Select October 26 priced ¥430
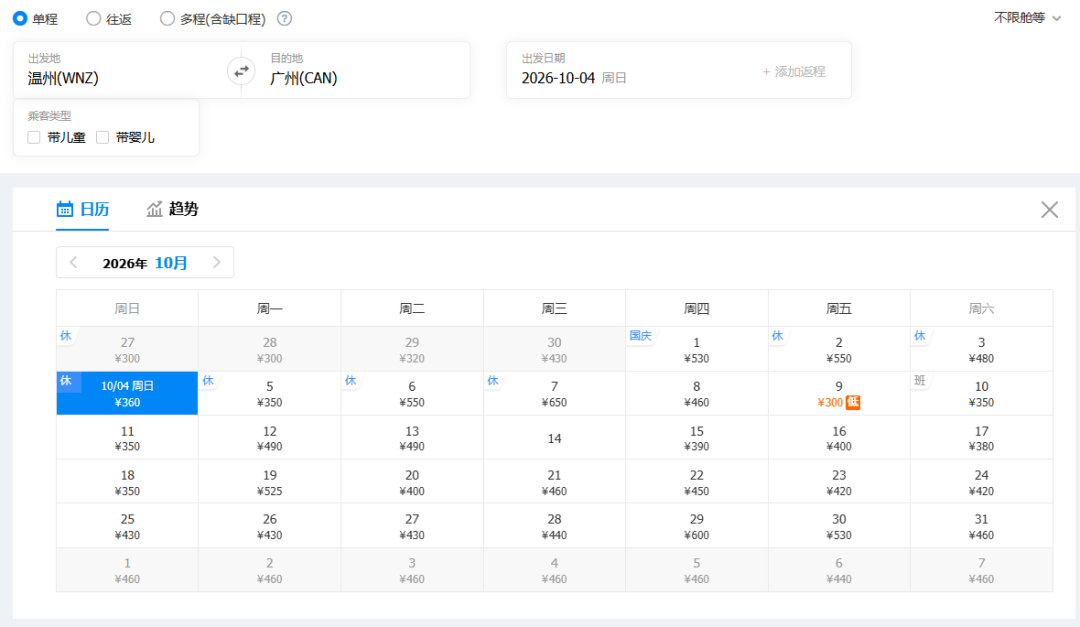The height and width of the screenshot is (627, 1080). click(x=269, y=526)
